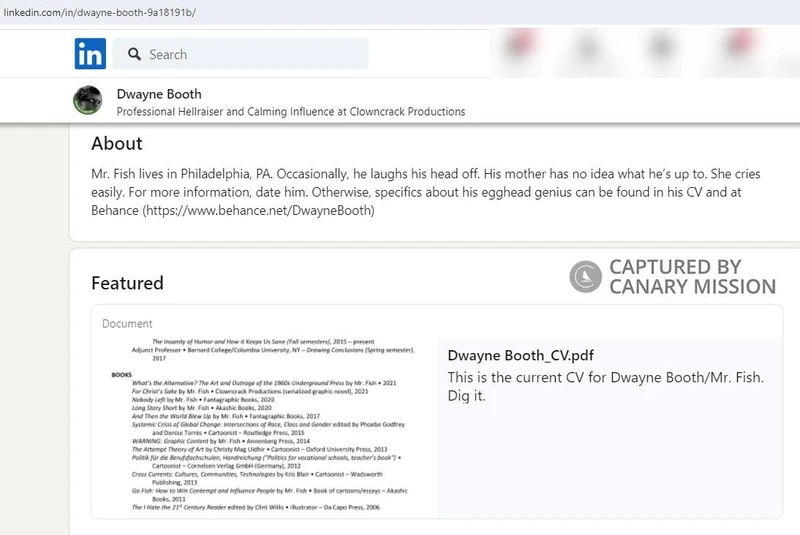Click the LinkedIn logo icon
Image resolution: width=800 pixels, height=535 pixels.
tap(90, 54)
